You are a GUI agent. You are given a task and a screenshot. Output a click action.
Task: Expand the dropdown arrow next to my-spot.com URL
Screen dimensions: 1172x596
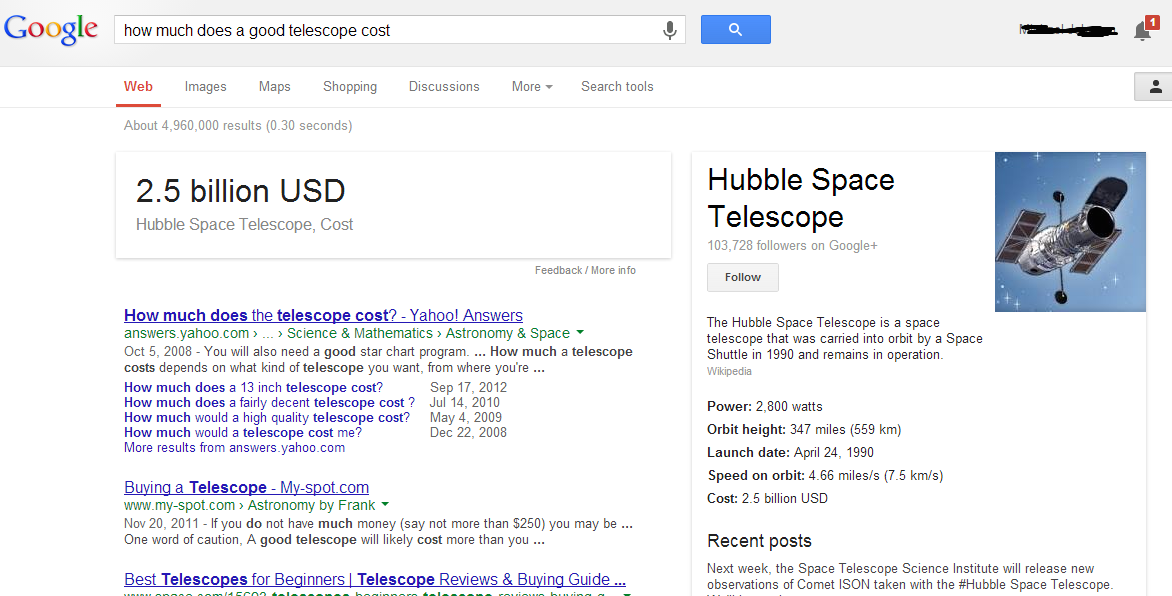[387, 505]
